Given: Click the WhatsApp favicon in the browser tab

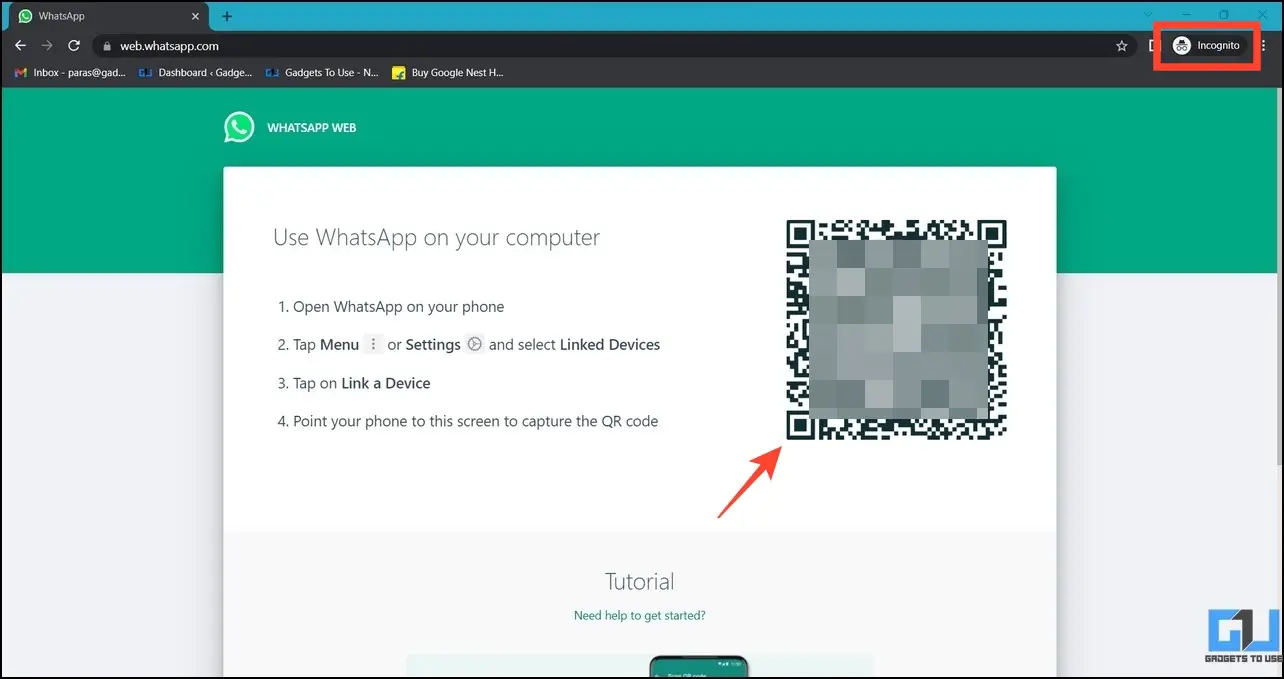Looking at the screenshot, I should pyautogui.click(x=26, y=16).
